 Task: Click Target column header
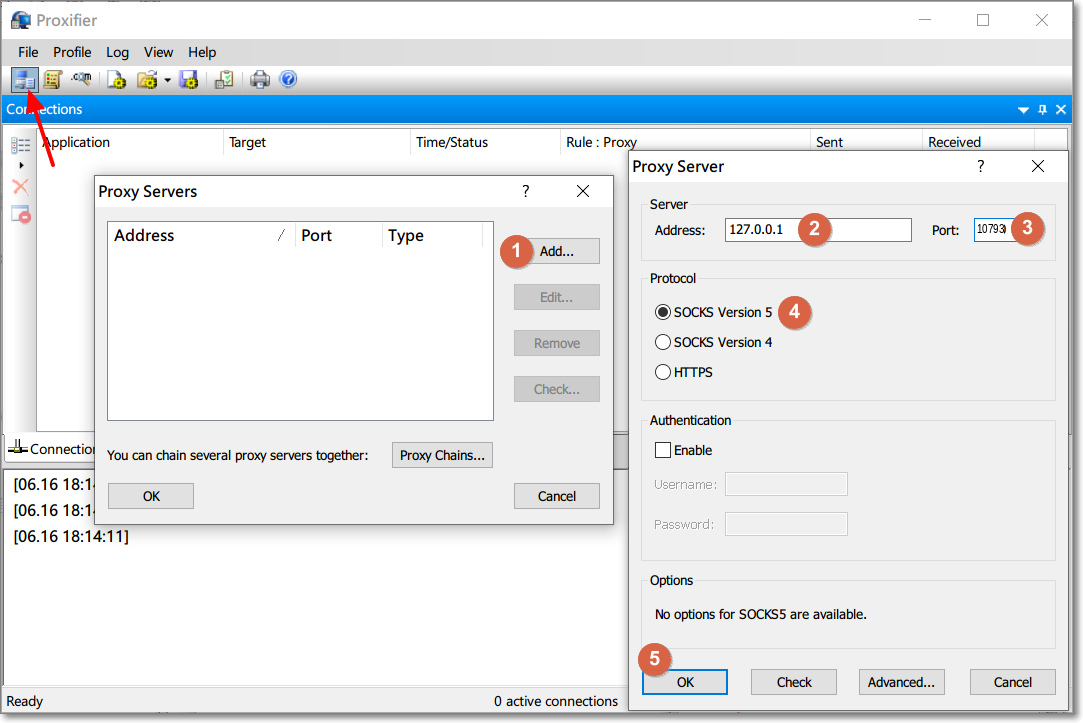coord(316,142)
